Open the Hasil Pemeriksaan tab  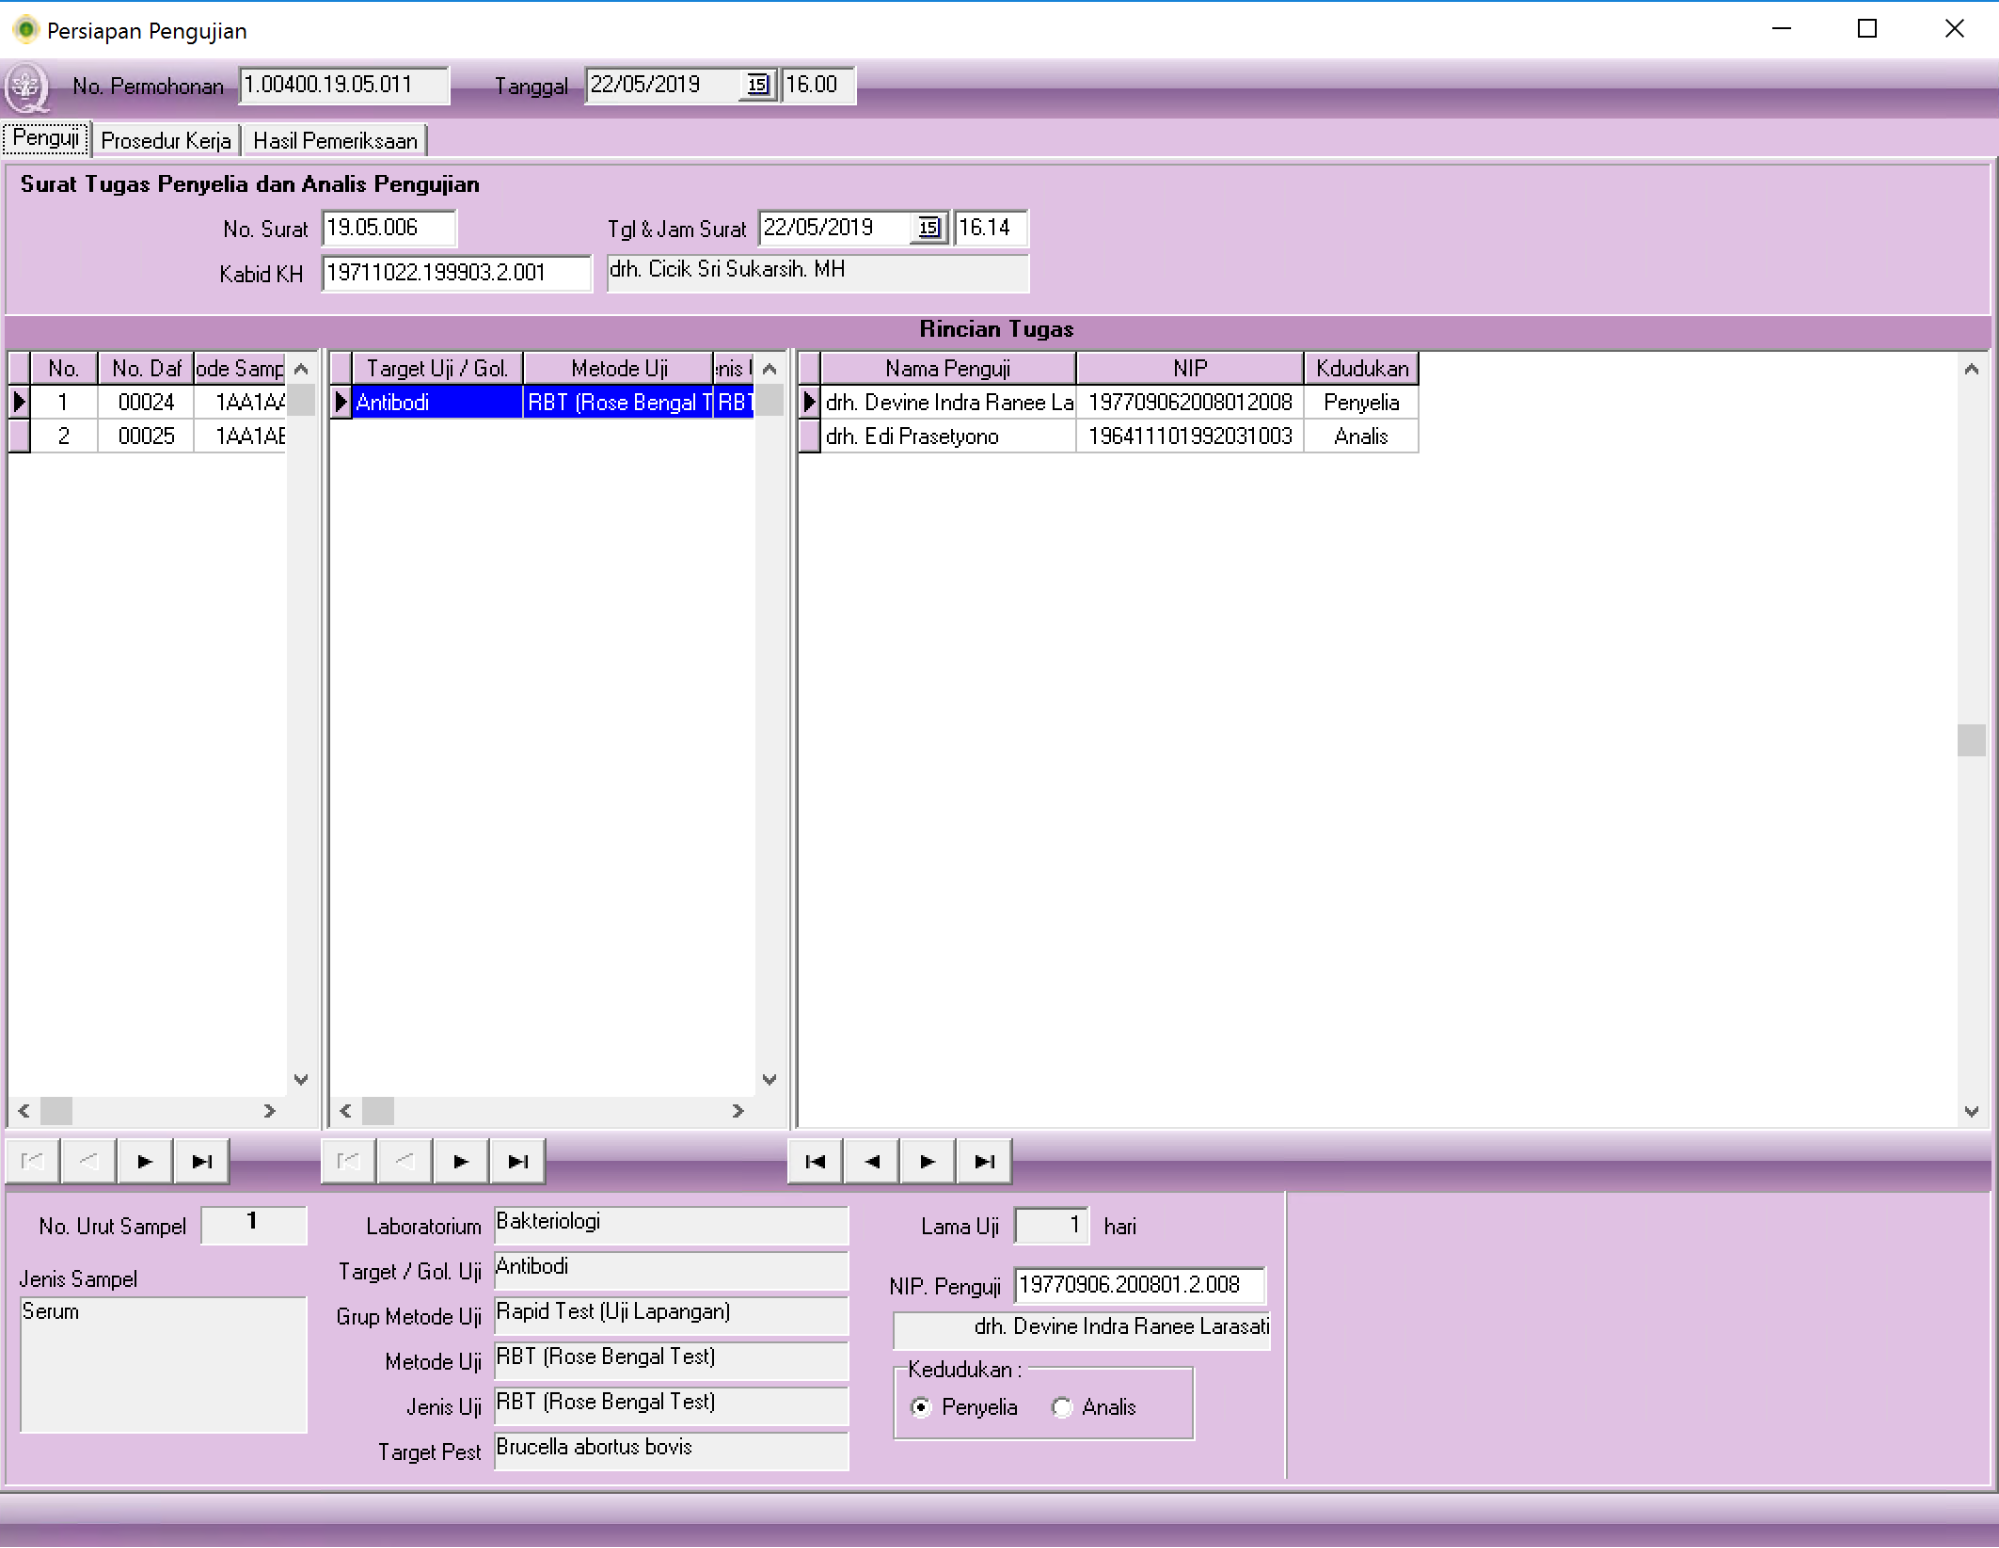[x=335, y=141]
